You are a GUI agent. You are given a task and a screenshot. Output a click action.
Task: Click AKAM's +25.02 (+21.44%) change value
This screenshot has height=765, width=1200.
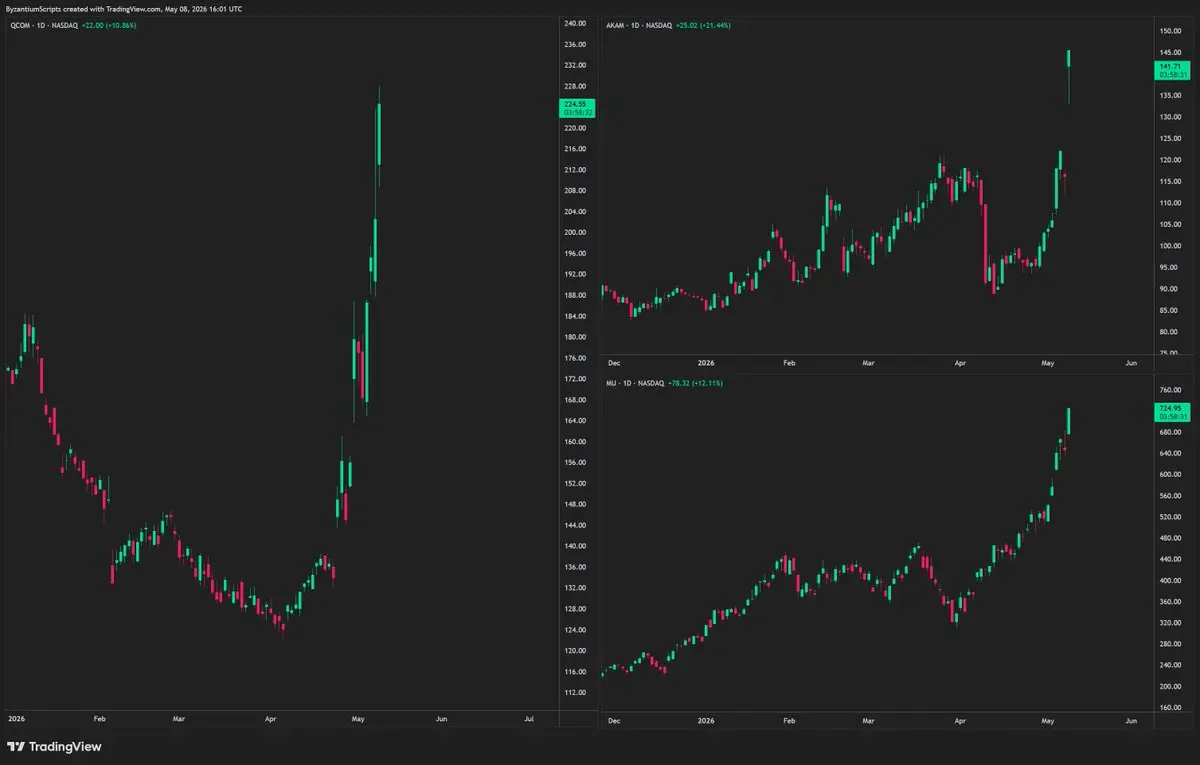coord(704,25)
